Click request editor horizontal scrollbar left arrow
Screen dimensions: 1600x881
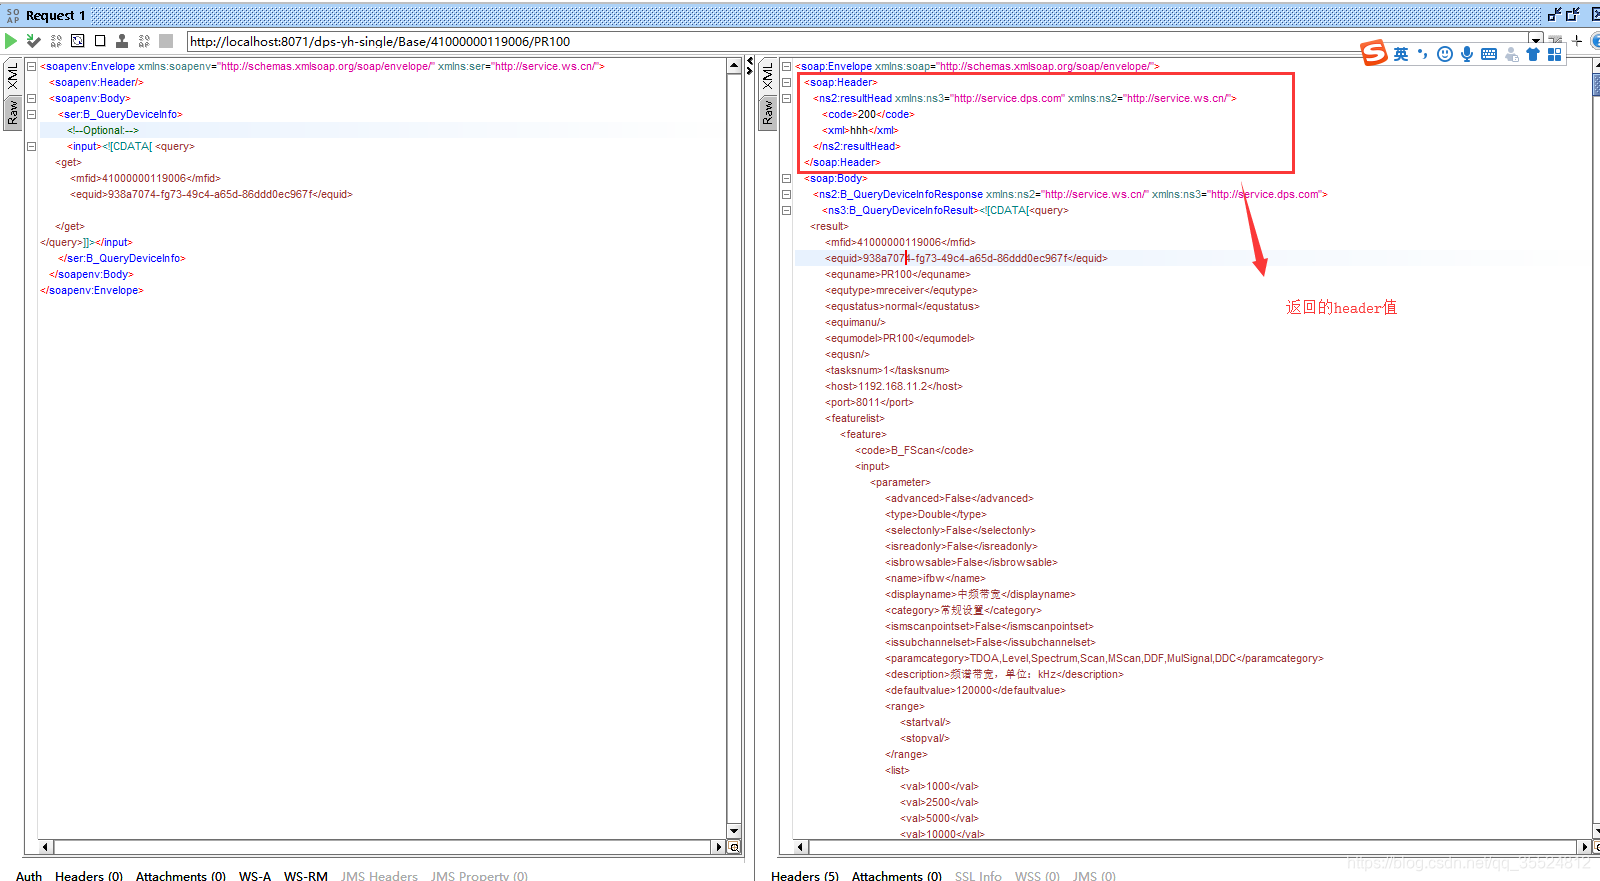(x=45, y=847)
